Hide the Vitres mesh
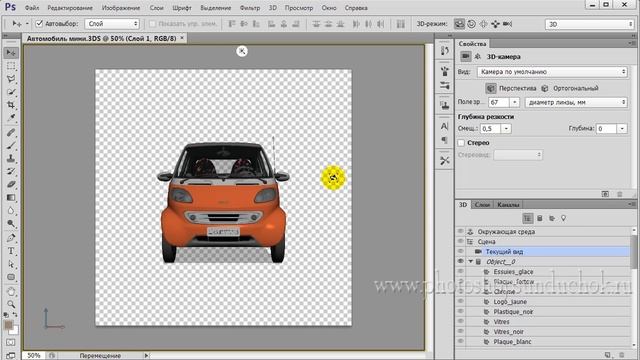The width and height of the screenshot is (640, 360). [461, 322]
